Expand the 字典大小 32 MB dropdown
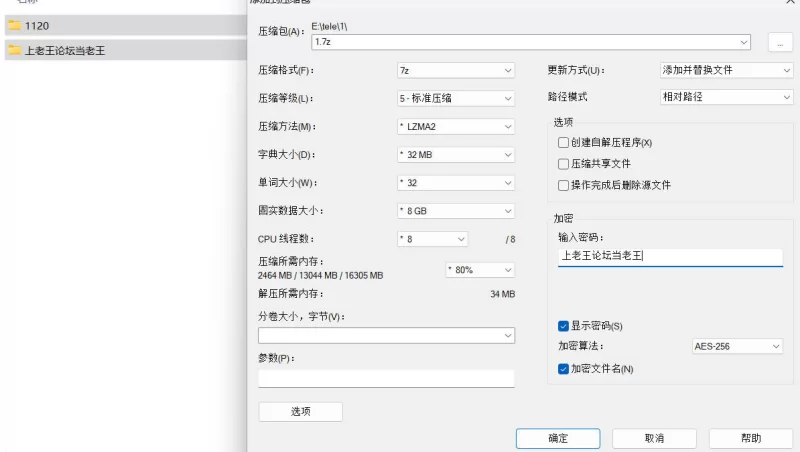The width and height of the screenshot is (800, 452). pyautogui.click(x=455, y=155)
